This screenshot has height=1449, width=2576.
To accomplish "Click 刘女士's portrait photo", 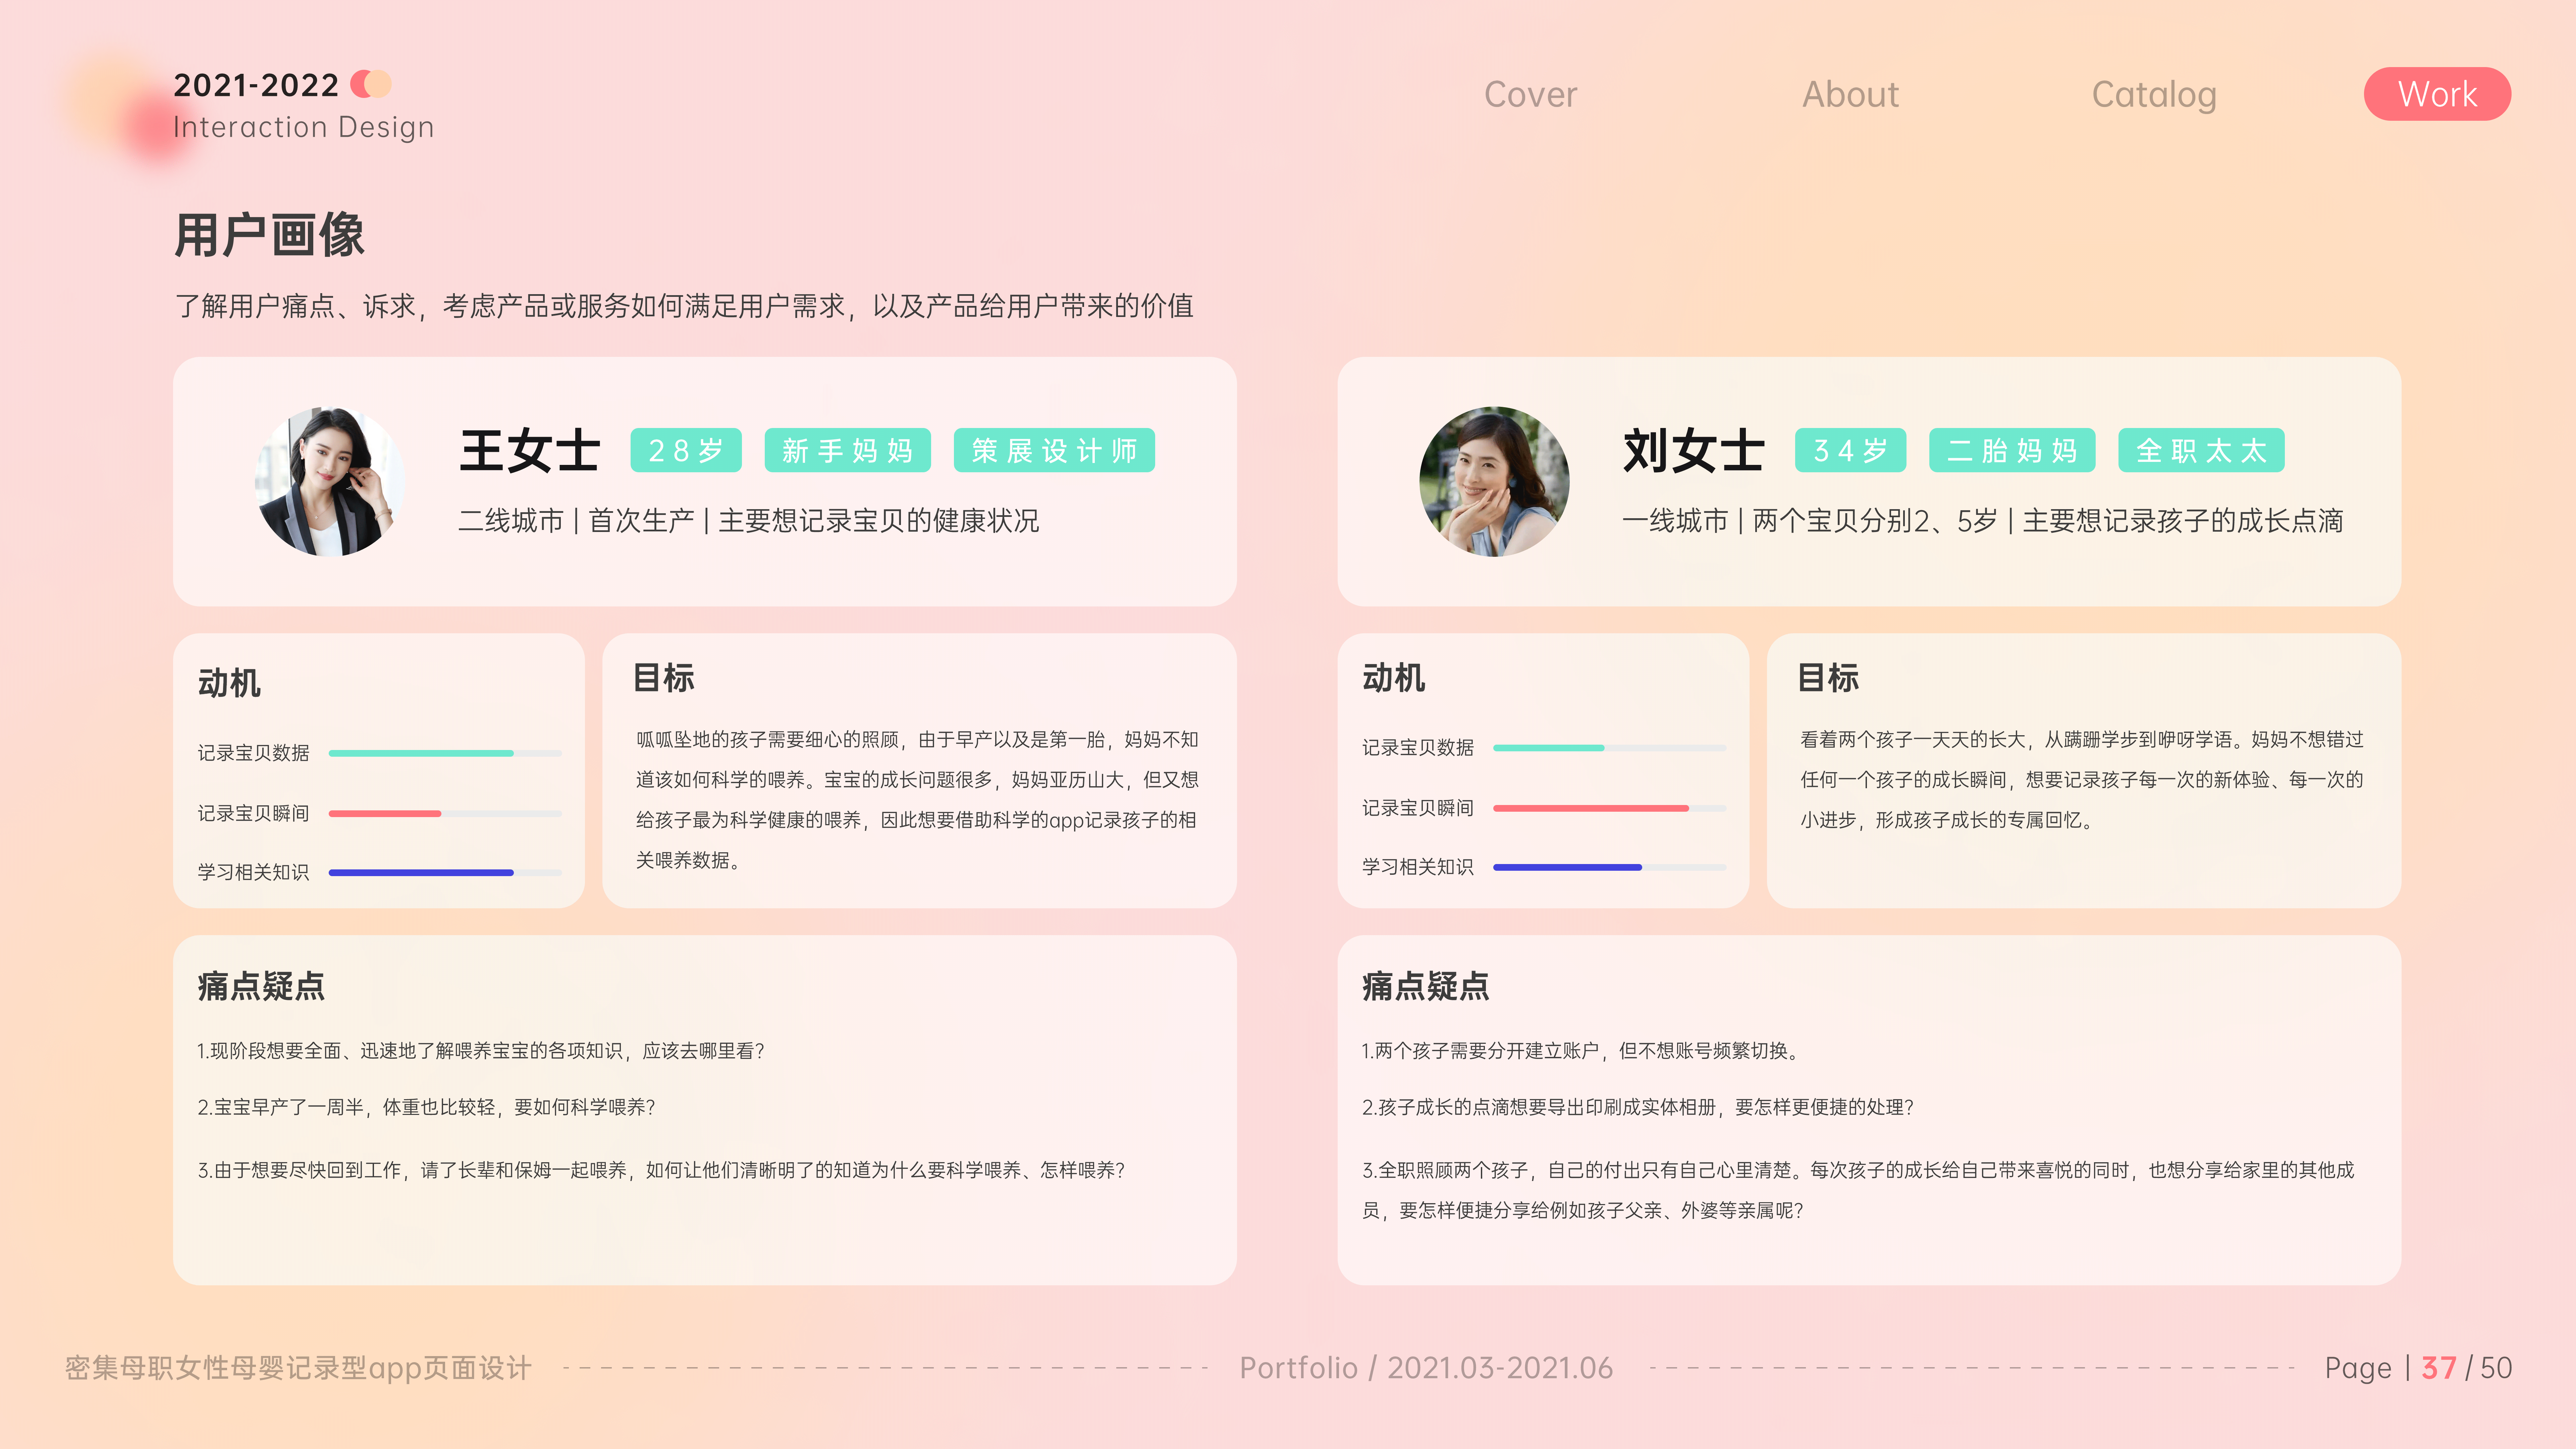I will click(x=1494, y=481).
